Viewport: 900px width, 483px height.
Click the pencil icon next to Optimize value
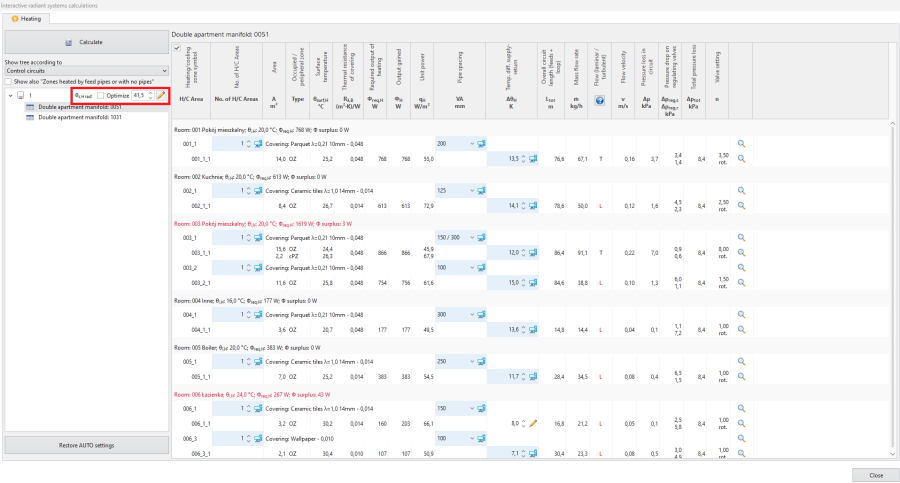pyautogui.click(x=160, y=95)
